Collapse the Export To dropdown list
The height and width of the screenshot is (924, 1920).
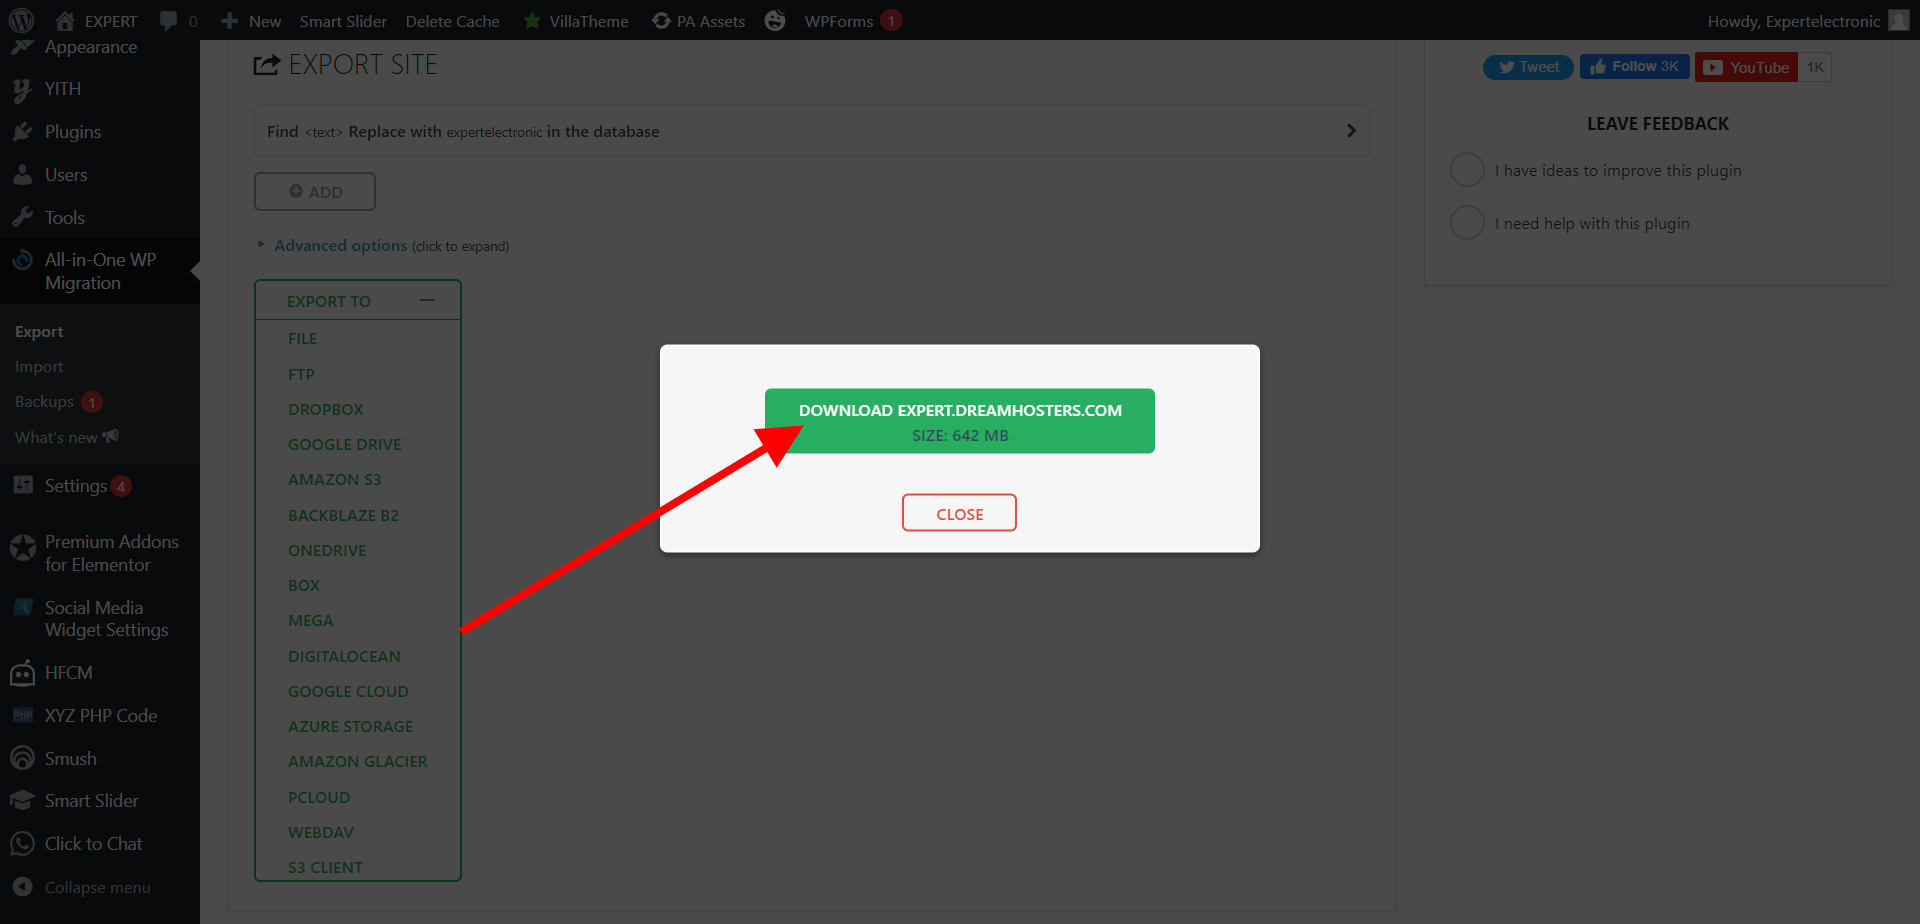[427, 301]
